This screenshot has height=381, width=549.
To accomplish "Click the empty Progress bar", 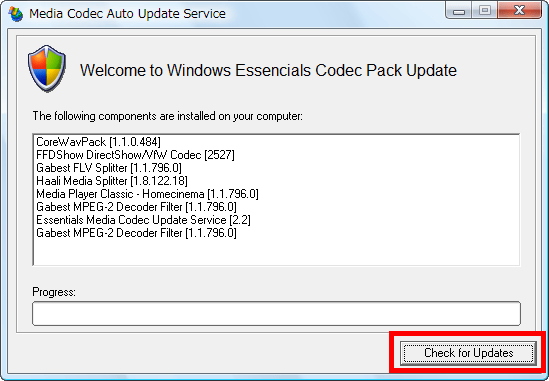I will coord(276,313).
